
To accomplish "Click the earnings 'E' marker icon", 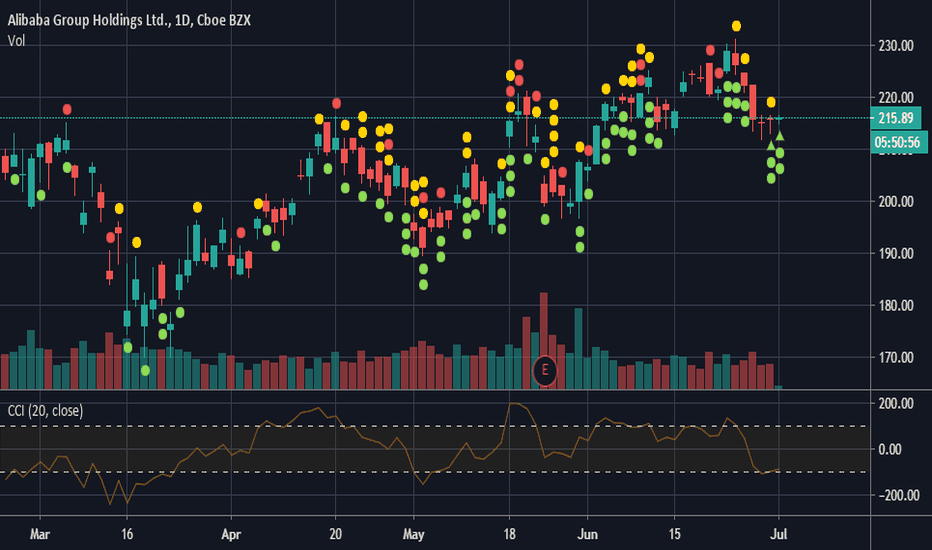I will (x=544, y=370).
